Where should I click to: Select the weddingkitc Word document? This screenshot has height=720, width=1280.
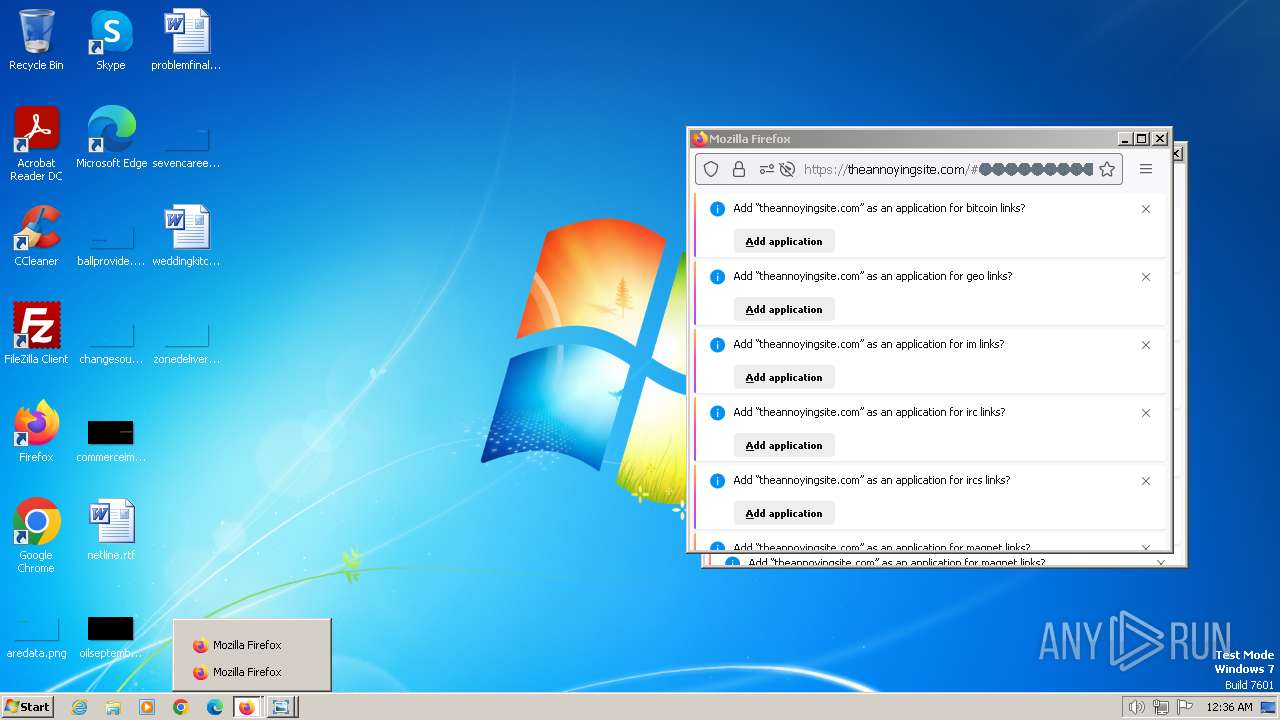[x=186, y=236]
